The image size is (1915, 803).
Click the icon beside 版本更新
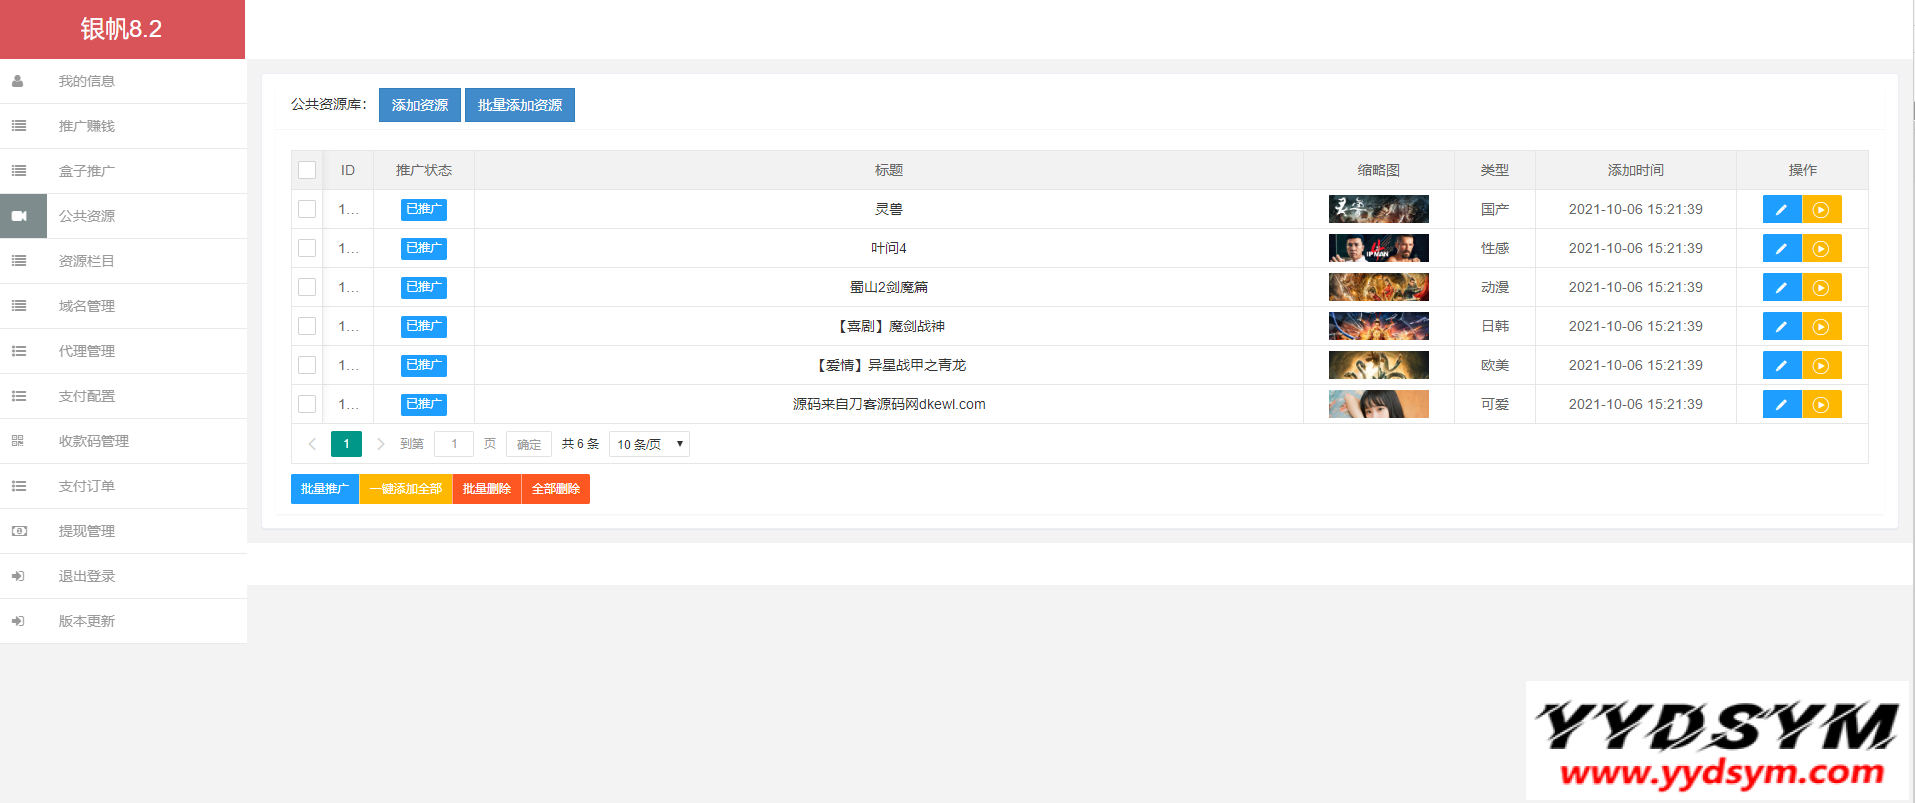(18, 621)
